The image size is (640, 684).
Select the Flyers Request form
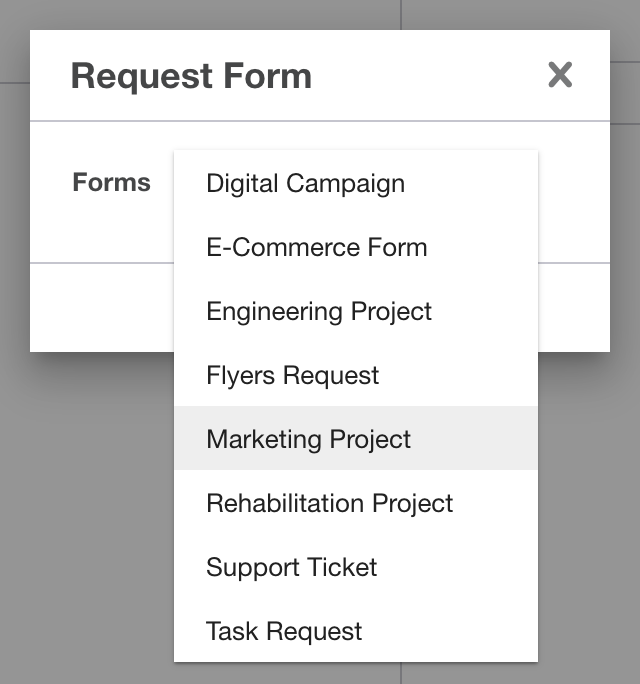(x=293, y=376)
